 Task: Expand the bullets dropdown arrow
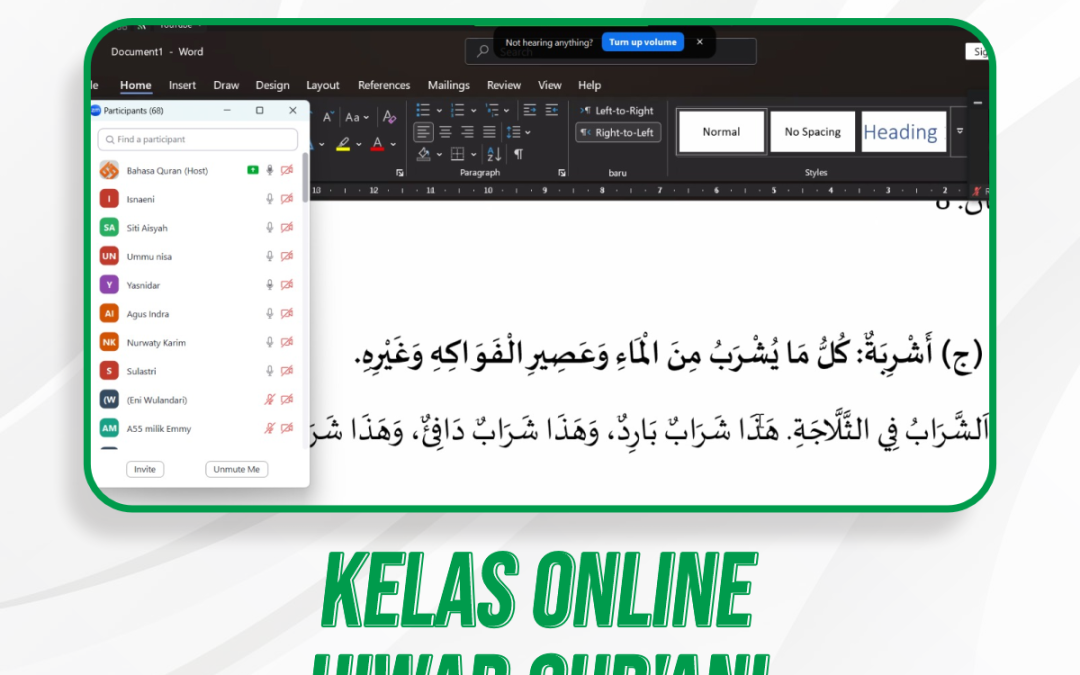pos(439,110)
